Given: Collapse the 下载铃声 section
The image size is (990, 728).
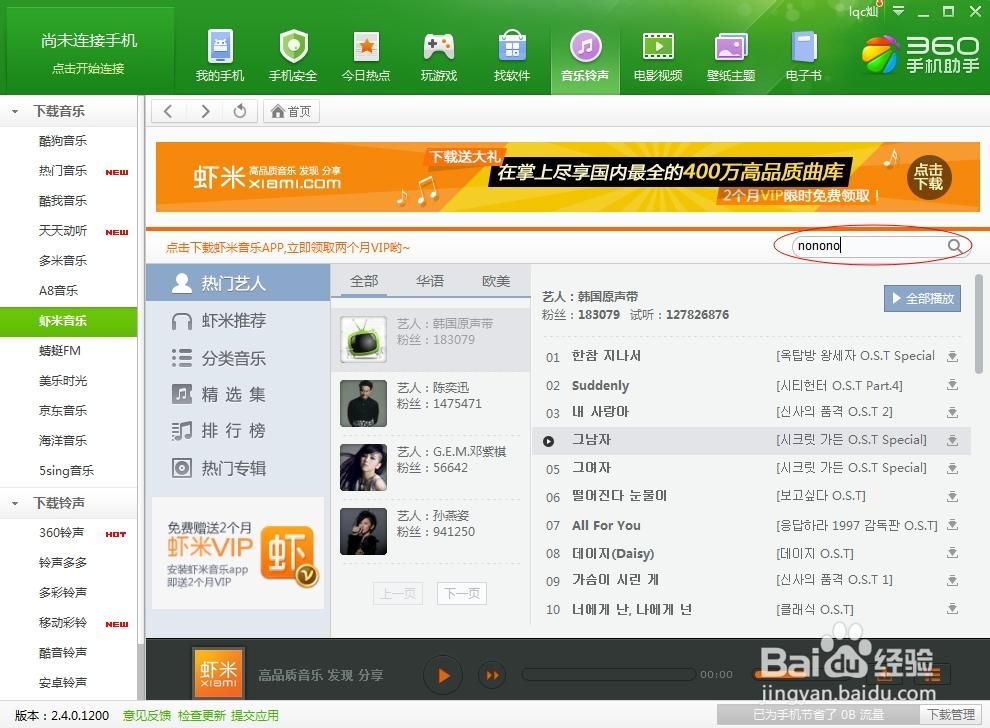Looking at the screenshot, I should click(x=15, y=503).
